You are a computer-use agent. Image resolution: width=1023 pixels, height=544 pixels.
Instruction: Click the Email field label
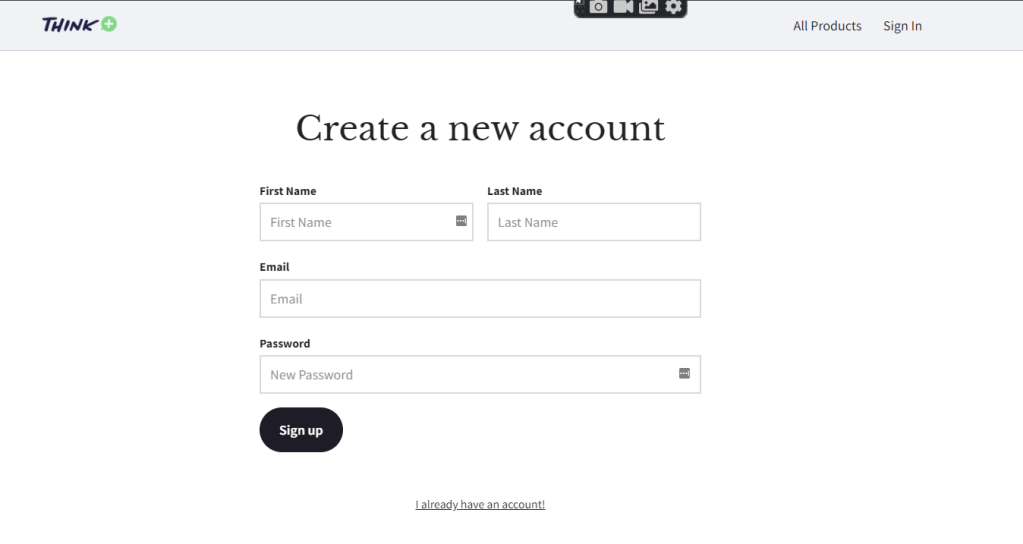[274, 267]
